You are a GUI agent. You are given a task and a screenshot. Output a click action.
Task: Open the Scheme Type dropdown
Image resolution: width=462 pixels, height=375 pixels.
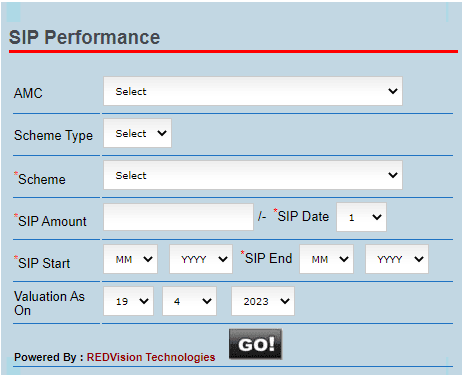tap(137, 133)
